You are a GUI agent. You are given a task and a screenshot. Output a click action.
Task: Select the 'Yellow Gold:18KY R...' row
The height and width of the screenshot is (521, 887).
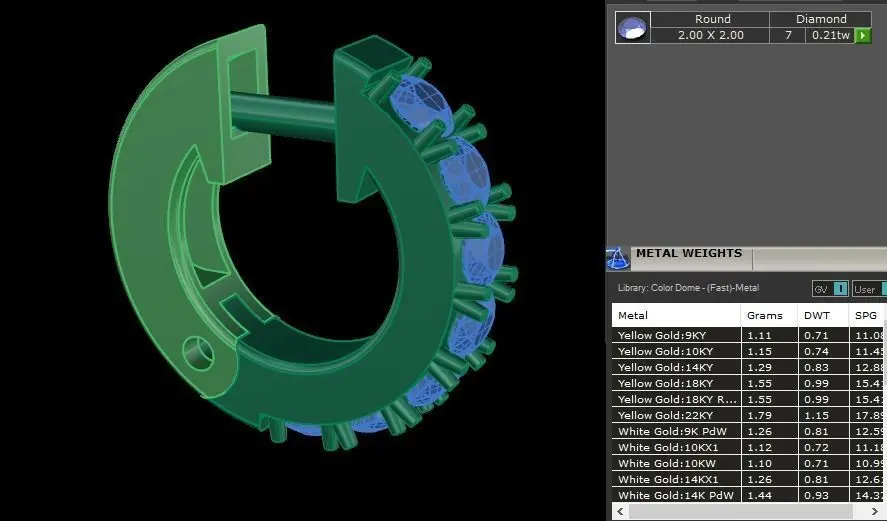[747, 399]
